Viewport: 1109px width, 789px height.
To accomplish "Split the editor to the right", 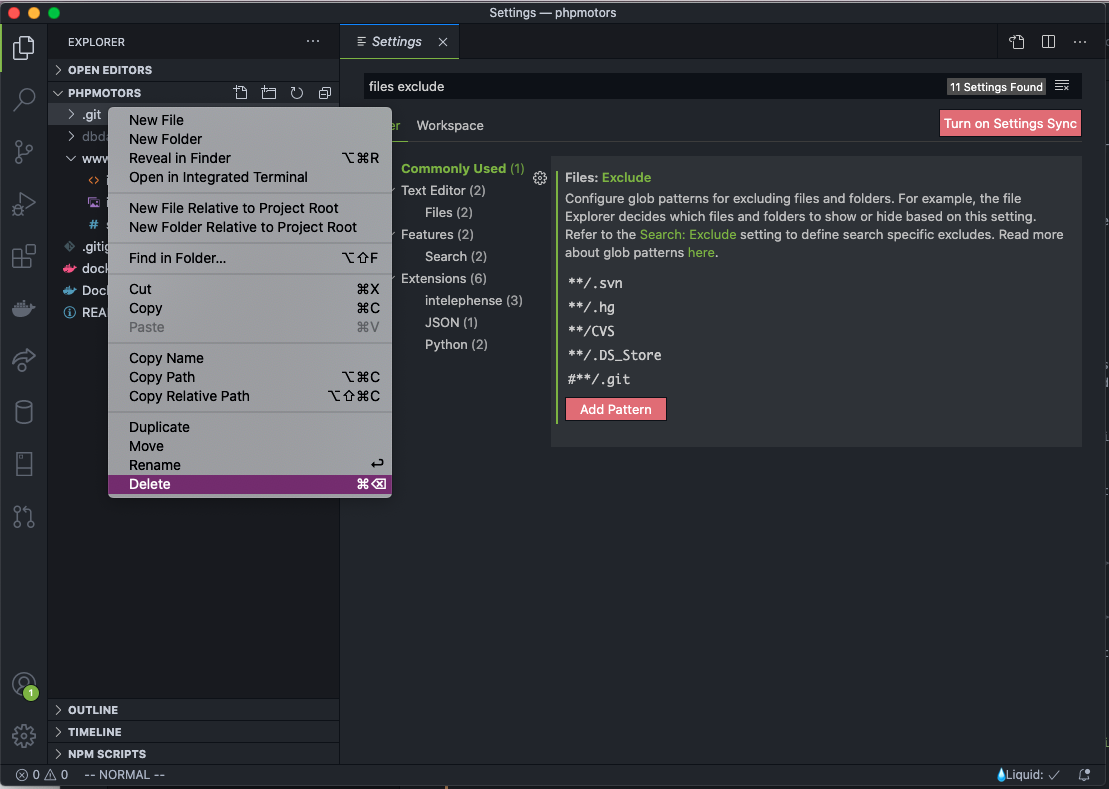I will tap(1048, 42).
